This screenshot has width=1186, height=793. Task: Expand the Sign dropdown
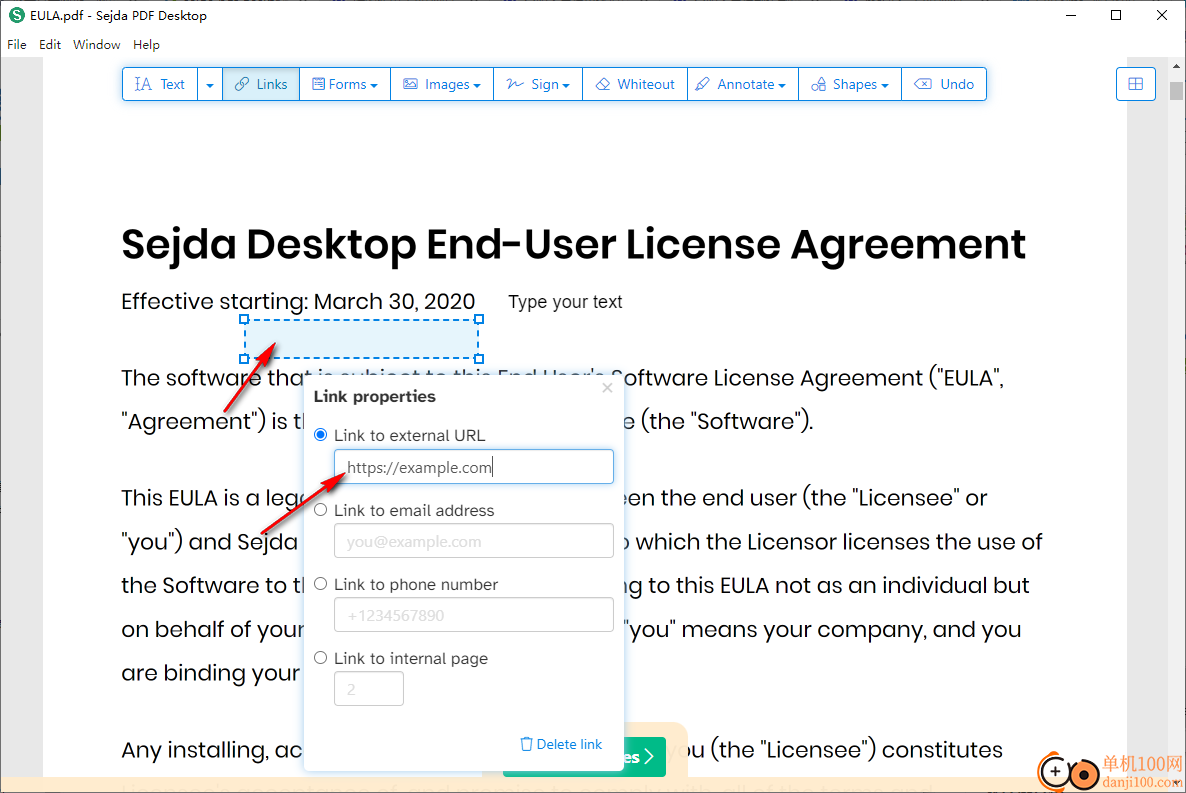(538, 84)
